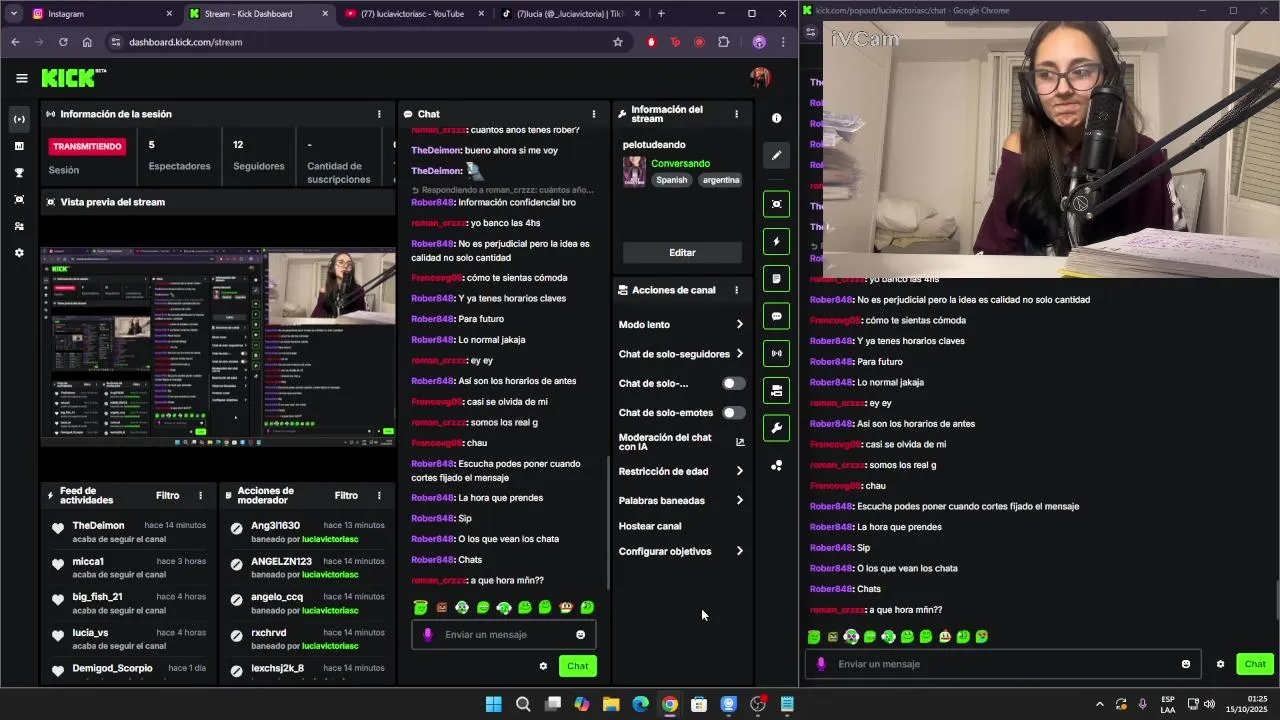Image resolution: width=1280 pixels, height=720 pixels.
Task: Open Moderación del chat con IA
Action: pos(681,442)
